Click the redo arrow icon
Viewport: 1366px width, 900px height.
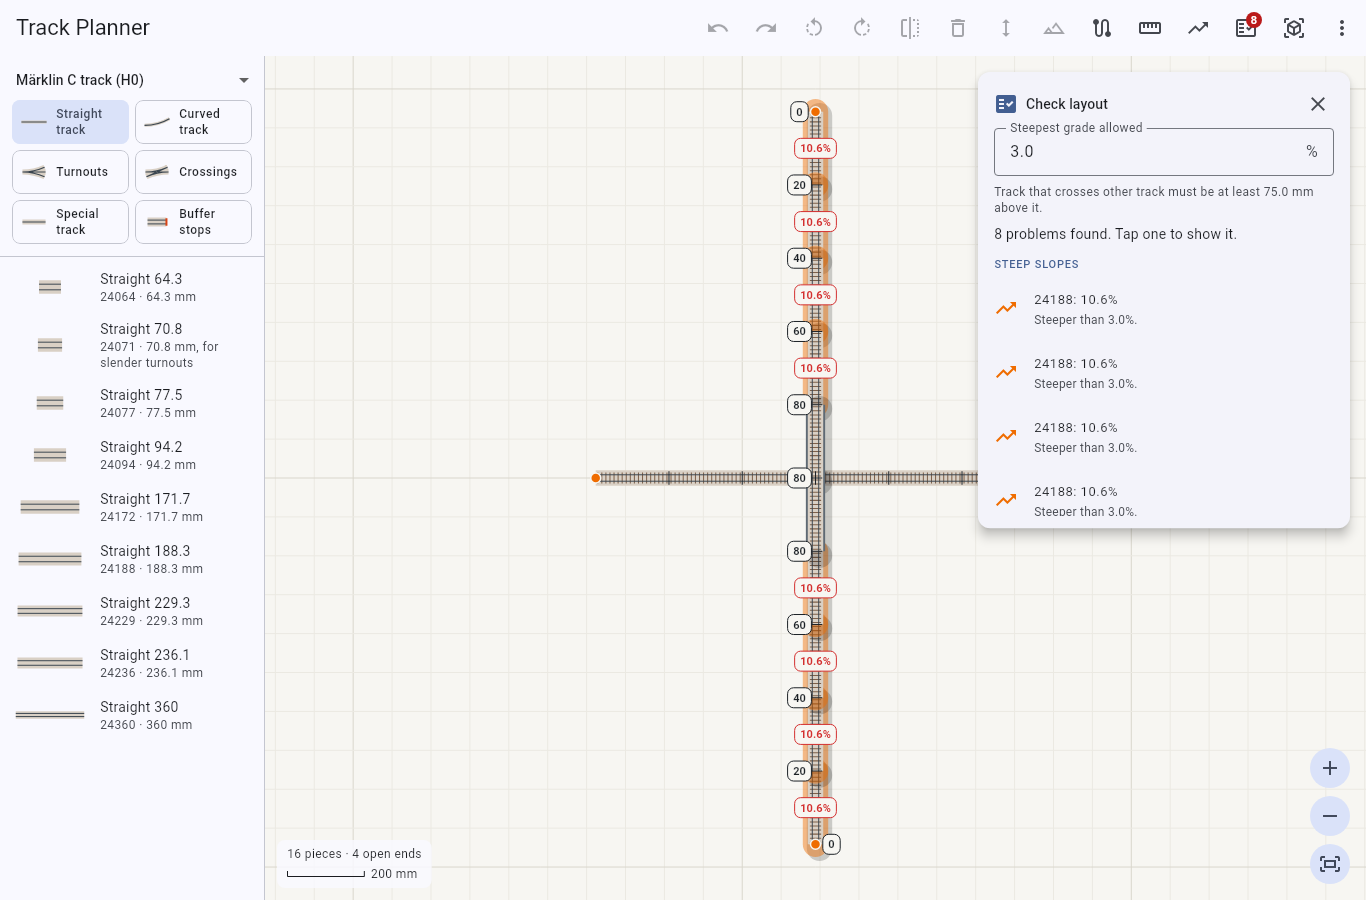pos(766,28)
